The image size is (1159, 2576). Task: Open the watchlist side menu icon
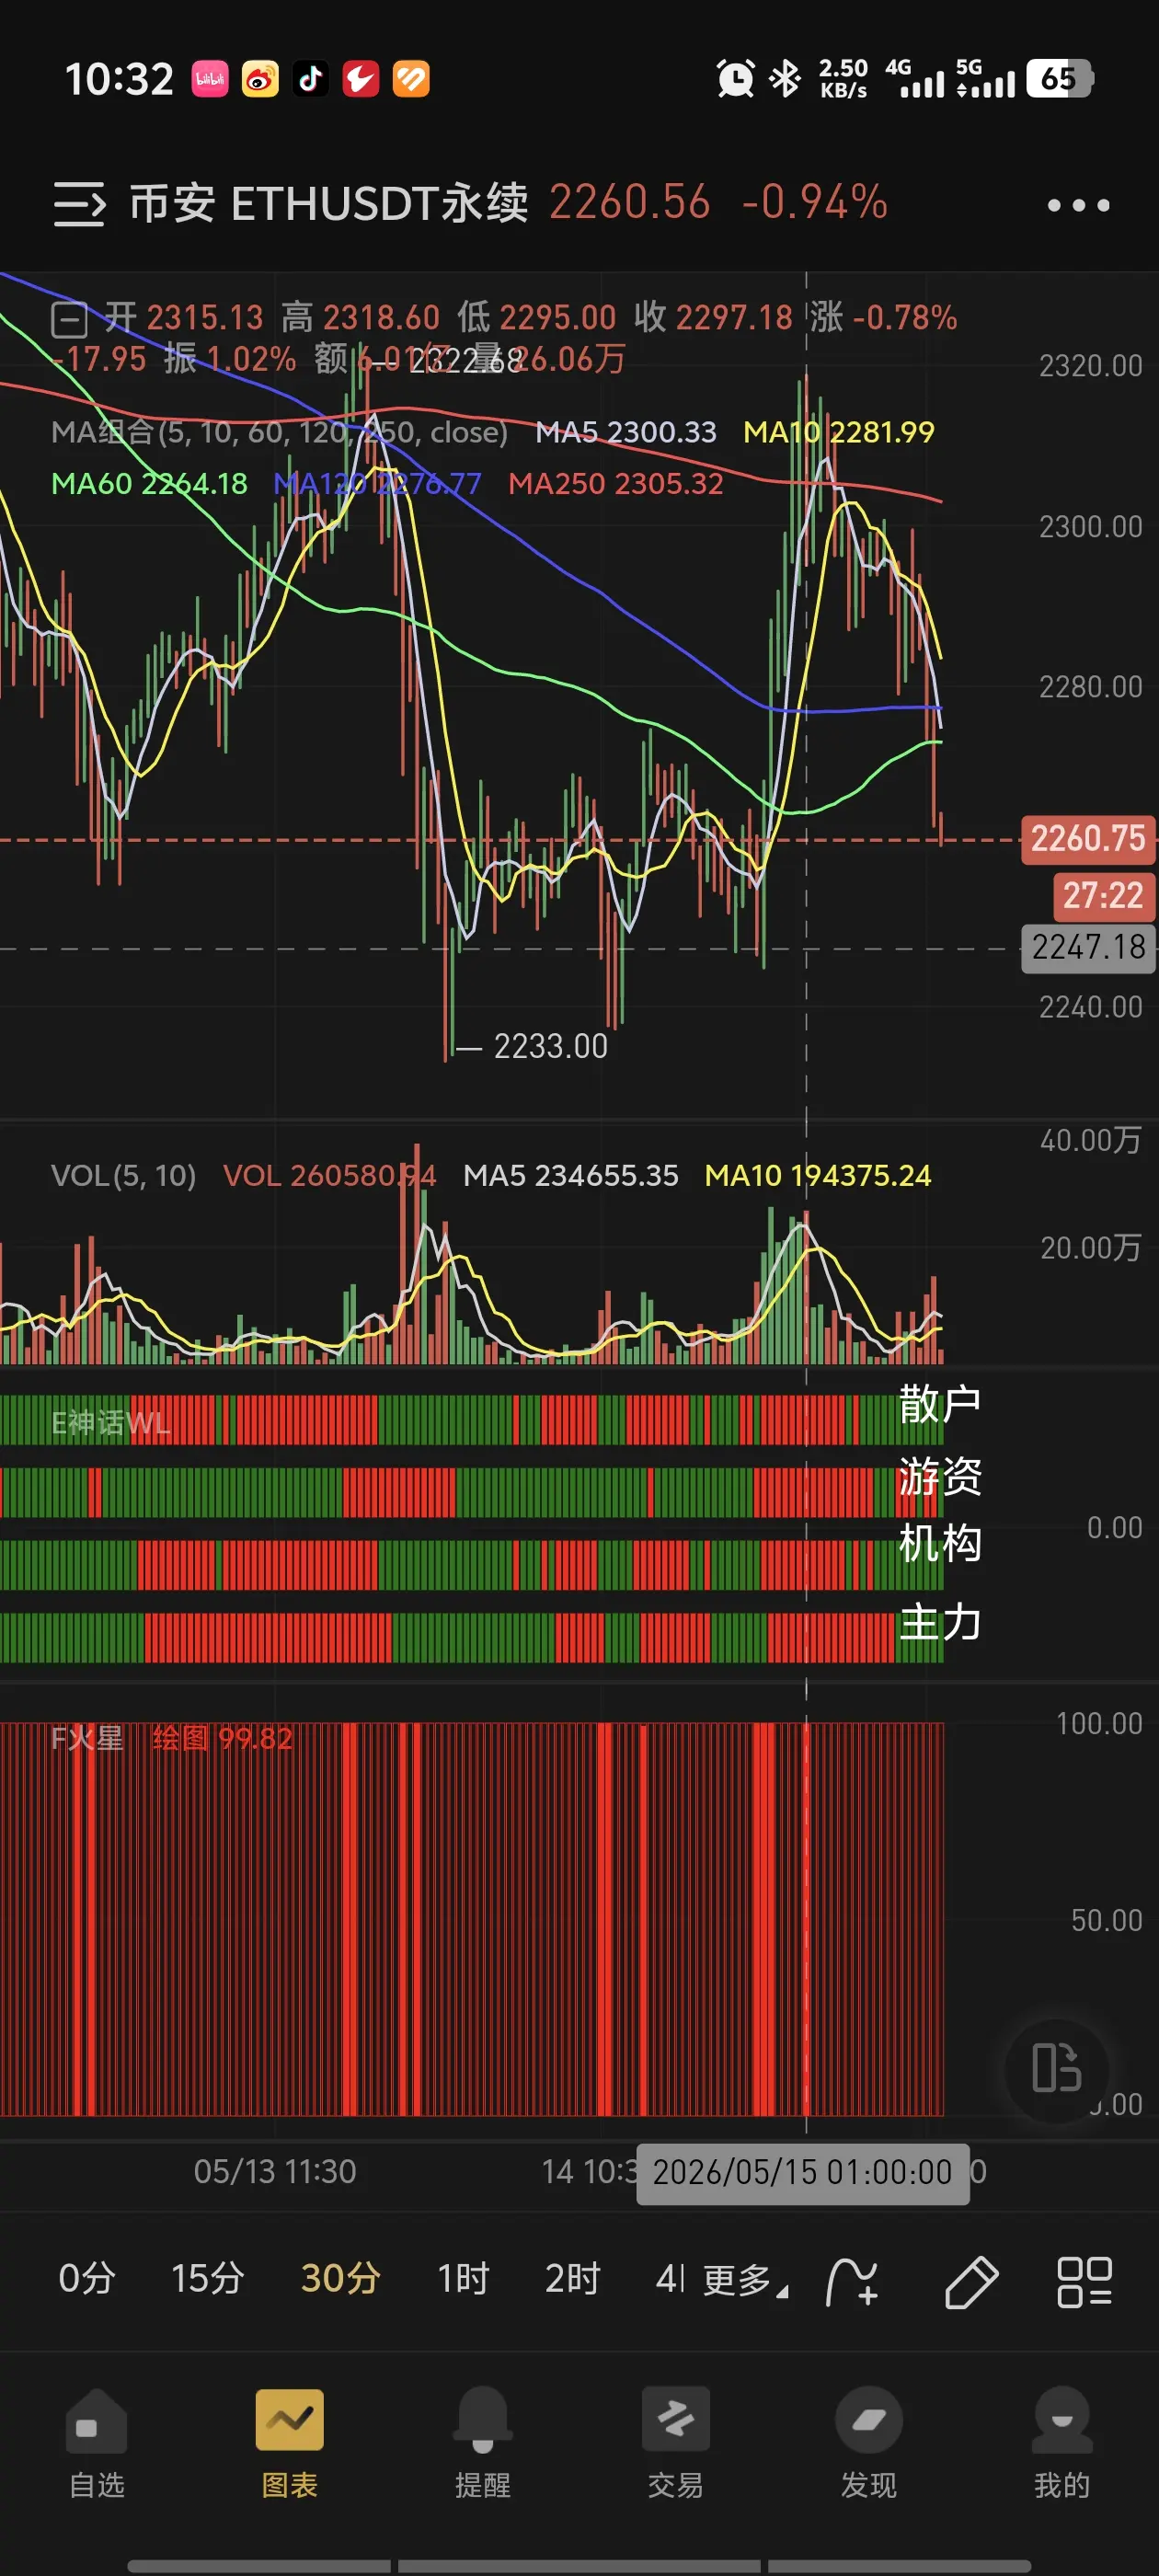pyautogui.click(x=79, y=204)
